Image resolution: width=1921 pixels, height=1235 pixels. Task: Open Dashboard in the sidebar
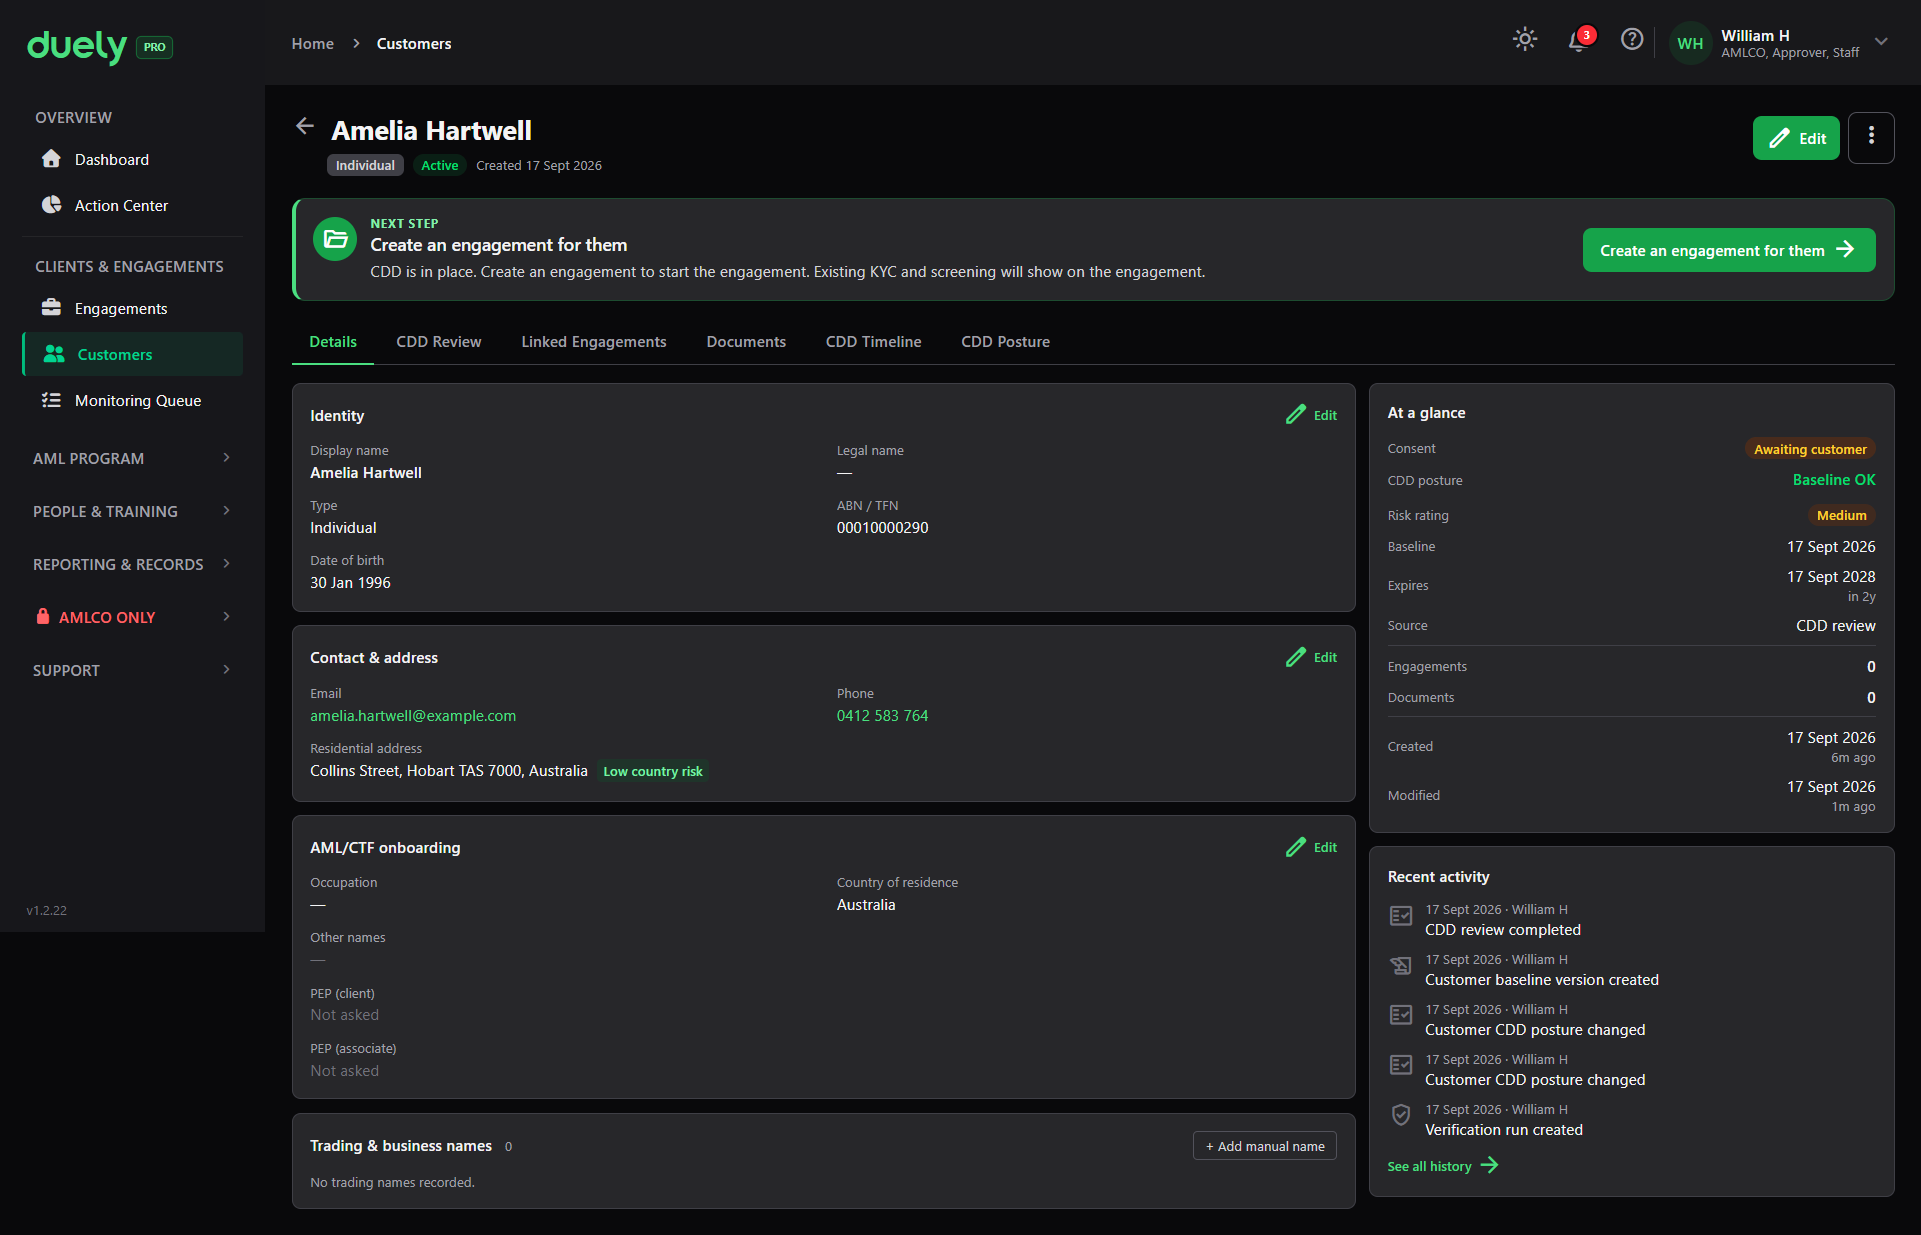coord(132,160)
